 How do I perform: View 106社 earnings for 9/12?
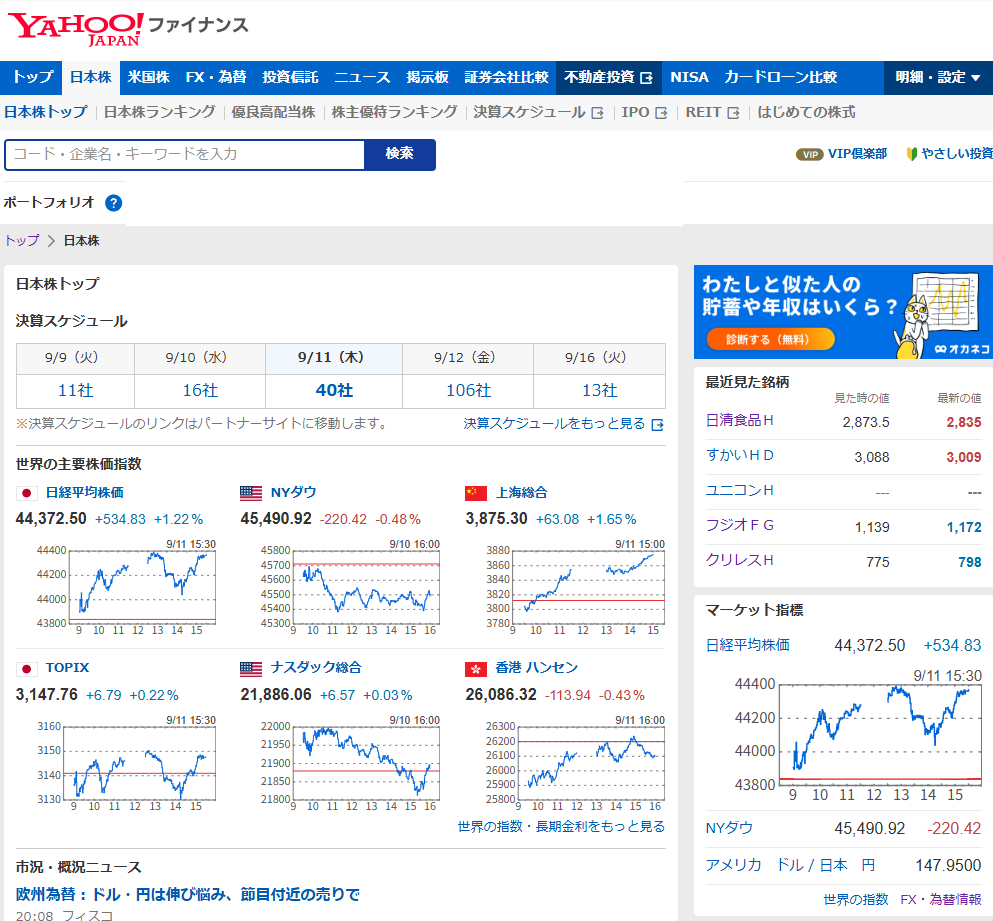point(469,390)
